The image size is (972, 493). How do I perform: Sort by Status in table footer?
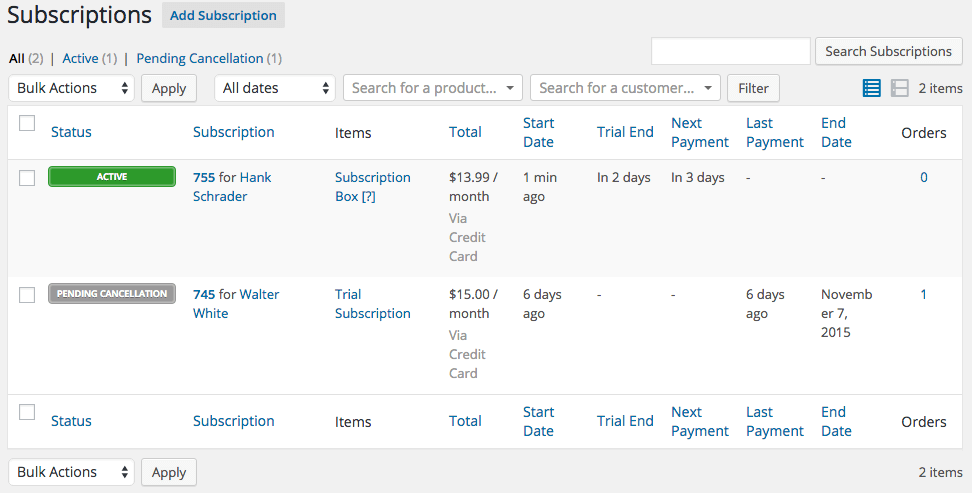pos(71,421)
